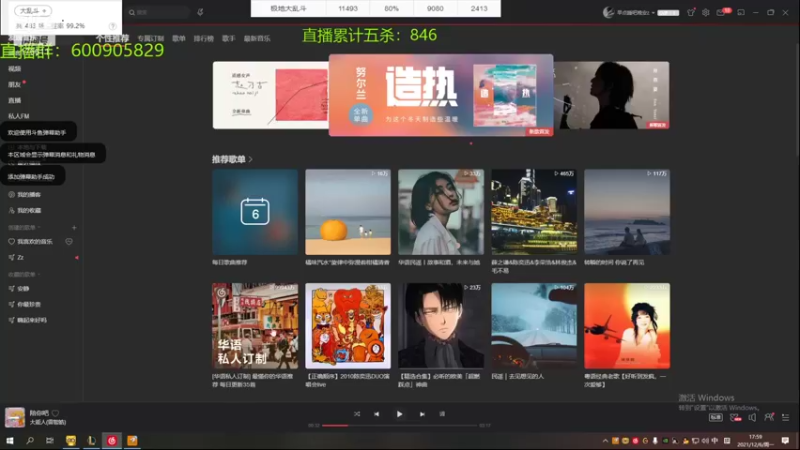Switch to 排行榜 tab

[x=204, y=38]
